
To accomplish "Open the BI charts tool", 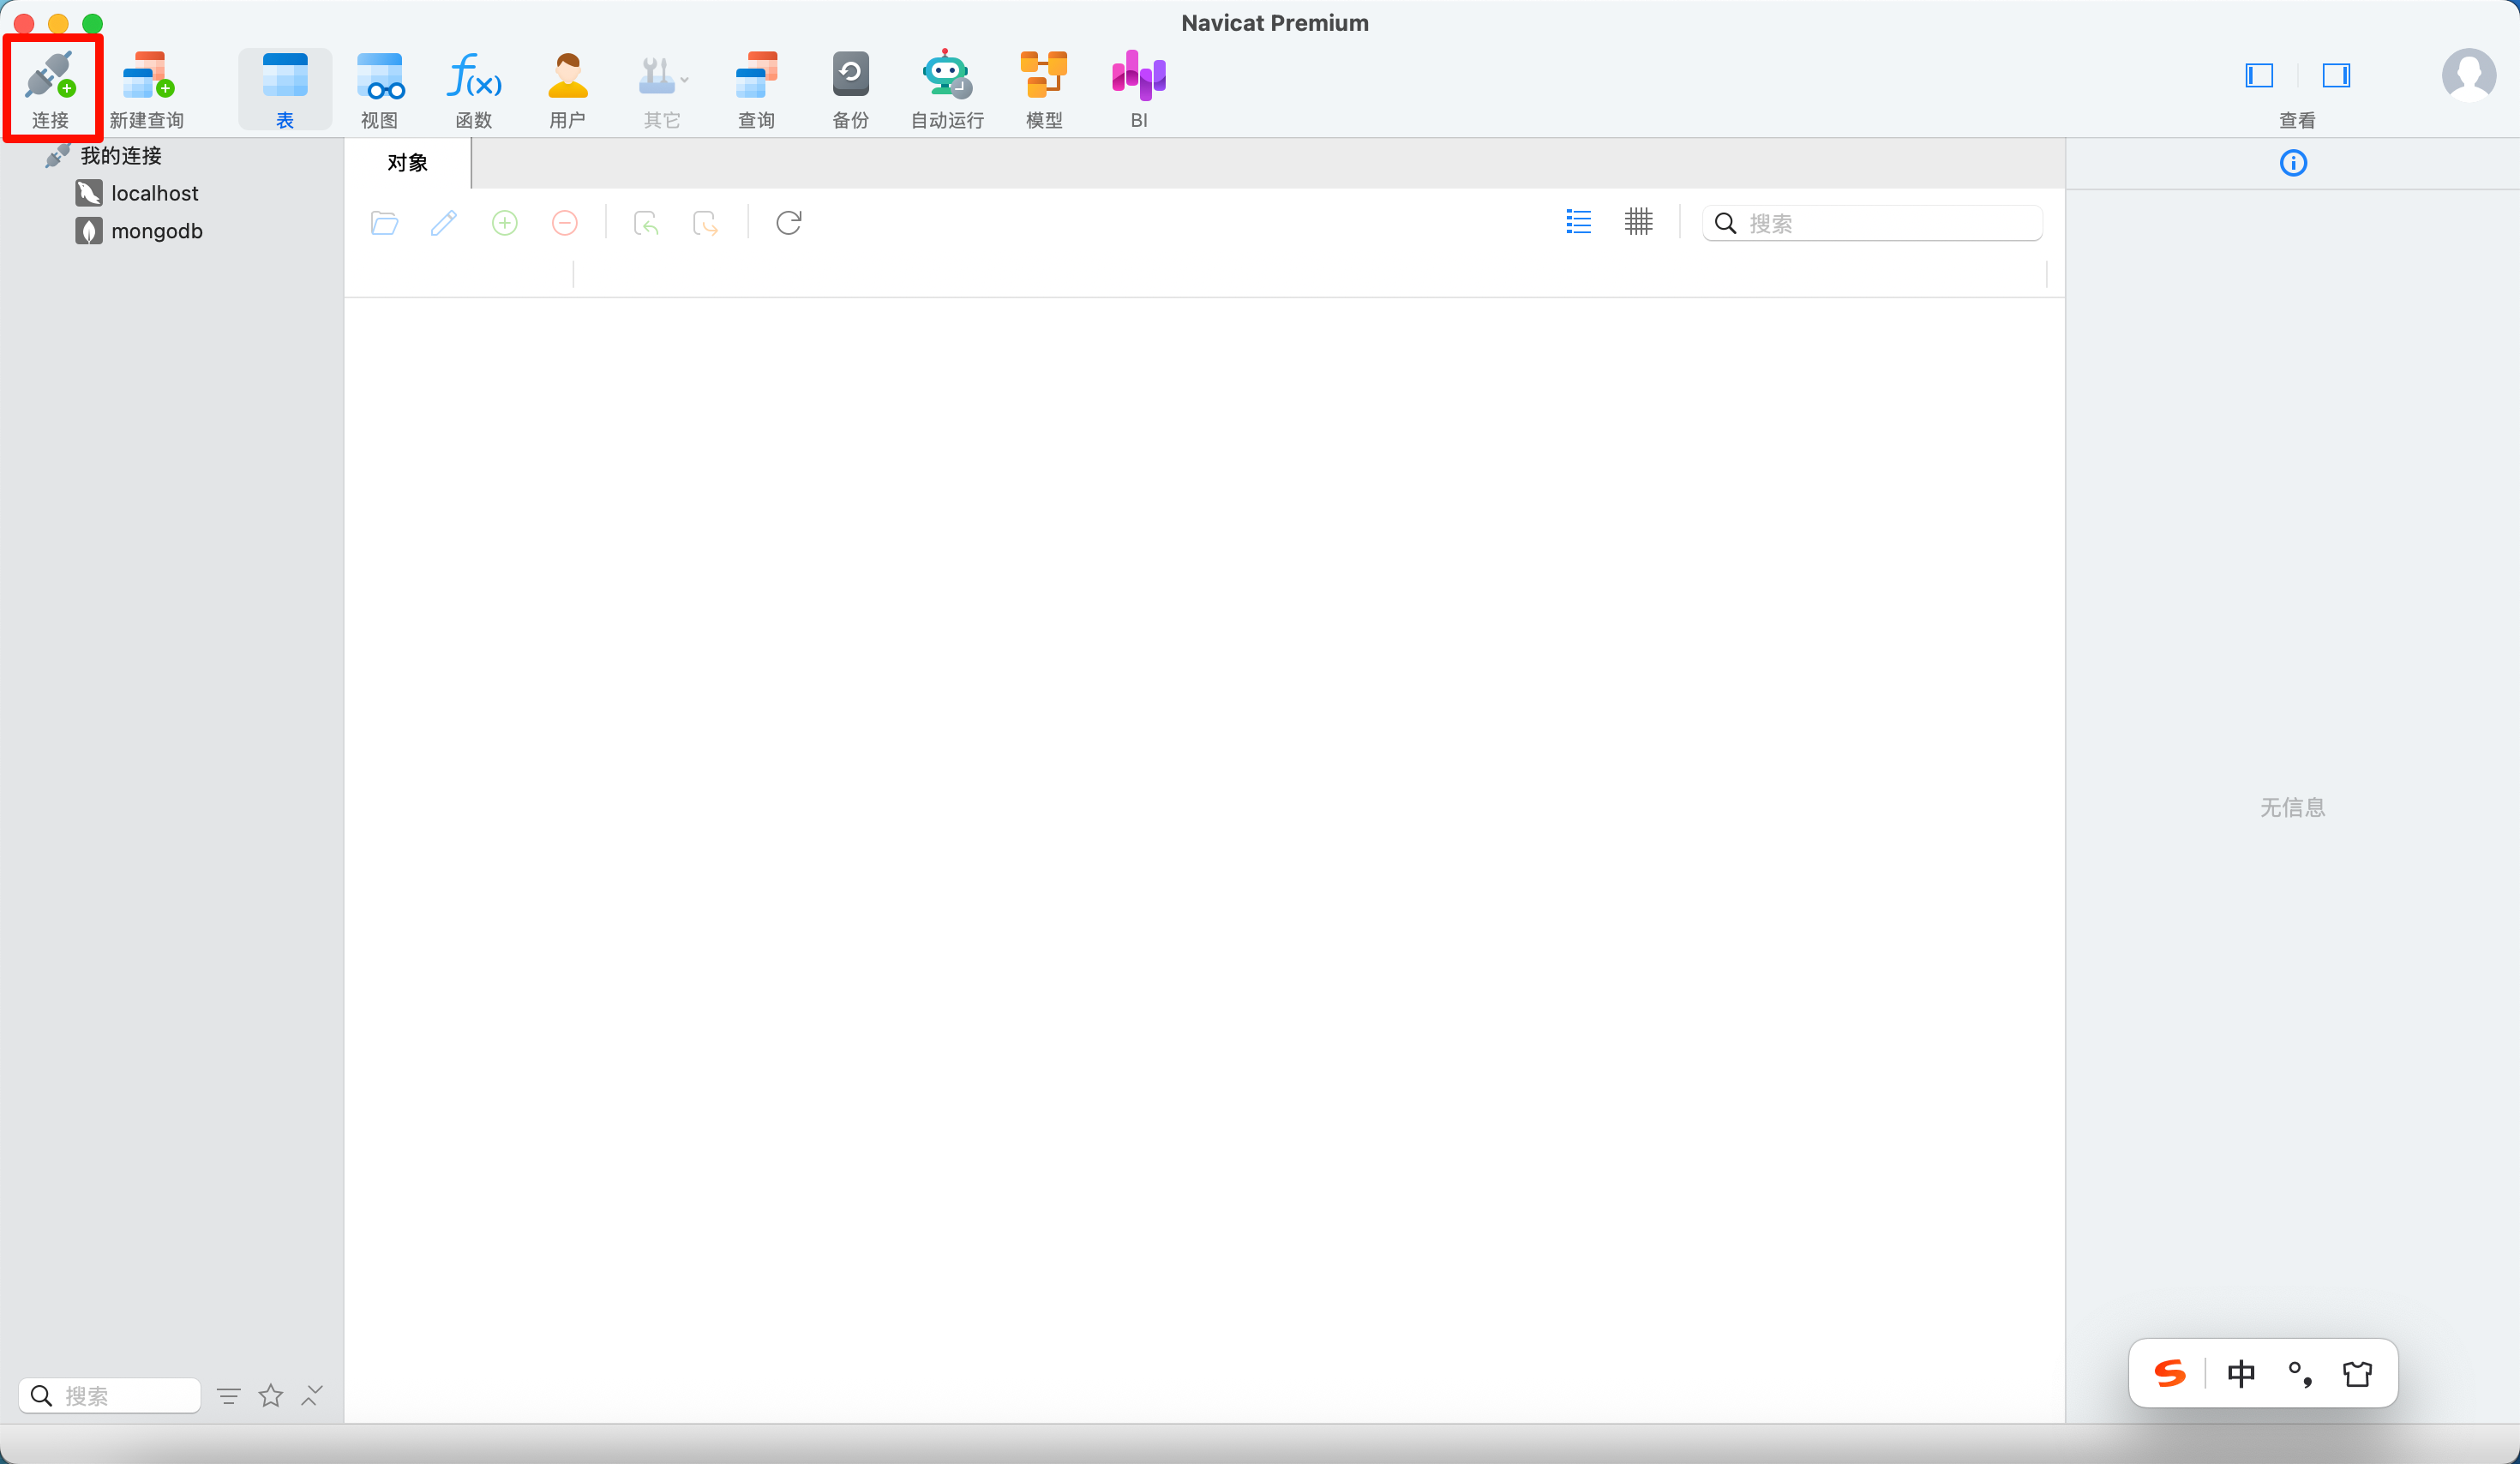I will [1138, 77].
